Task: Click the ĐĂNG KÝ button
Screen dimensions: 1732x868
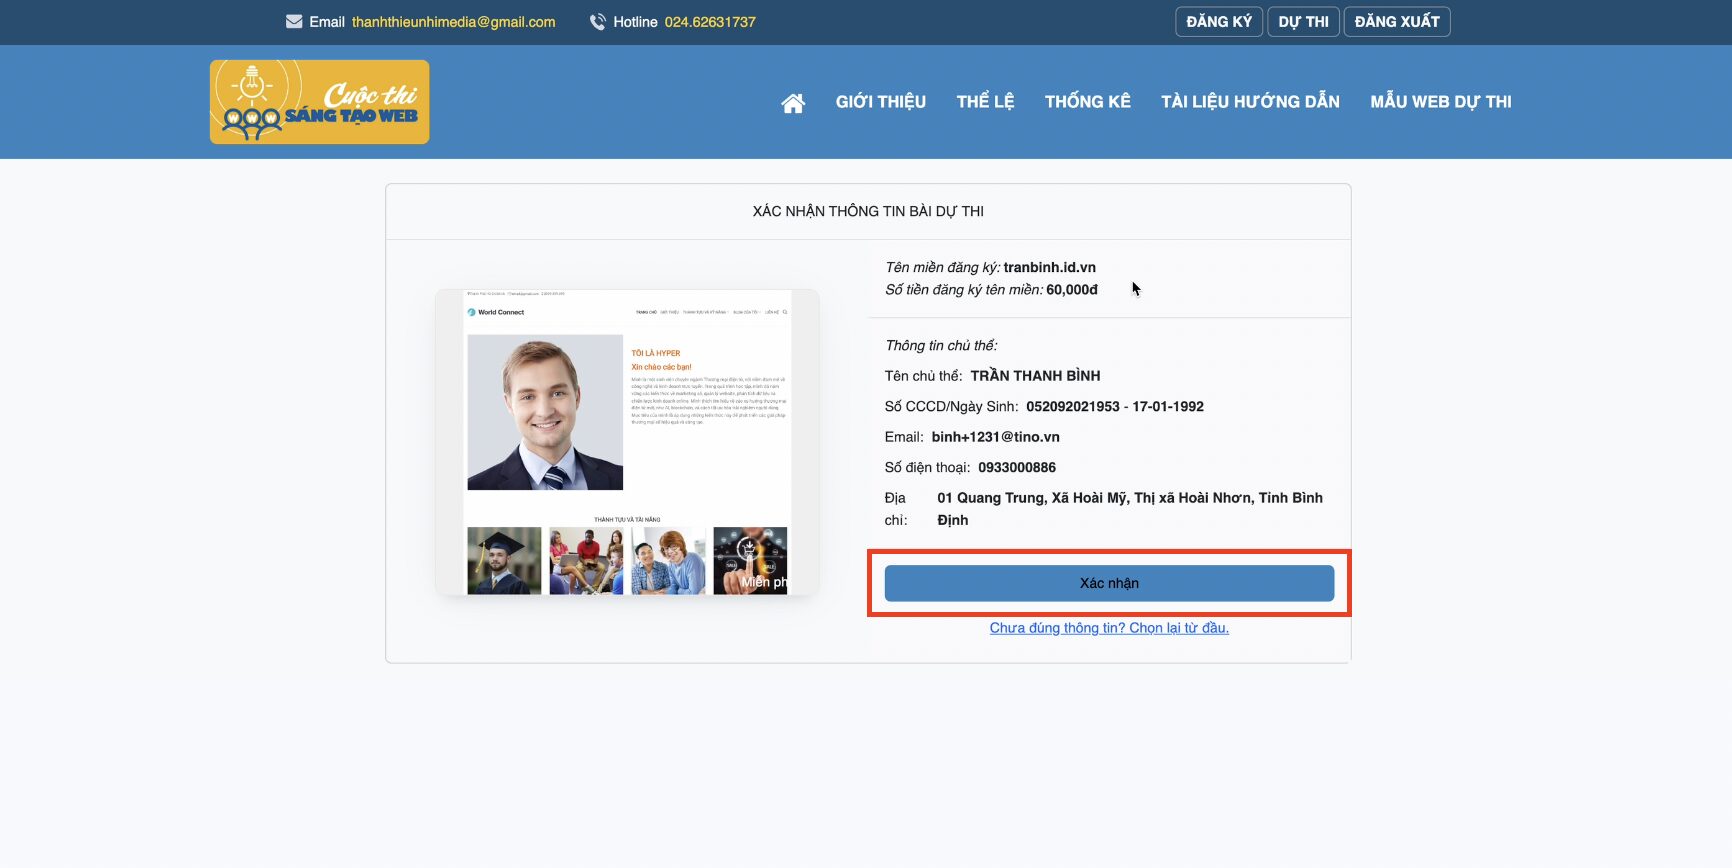Action: point(1219,22)
